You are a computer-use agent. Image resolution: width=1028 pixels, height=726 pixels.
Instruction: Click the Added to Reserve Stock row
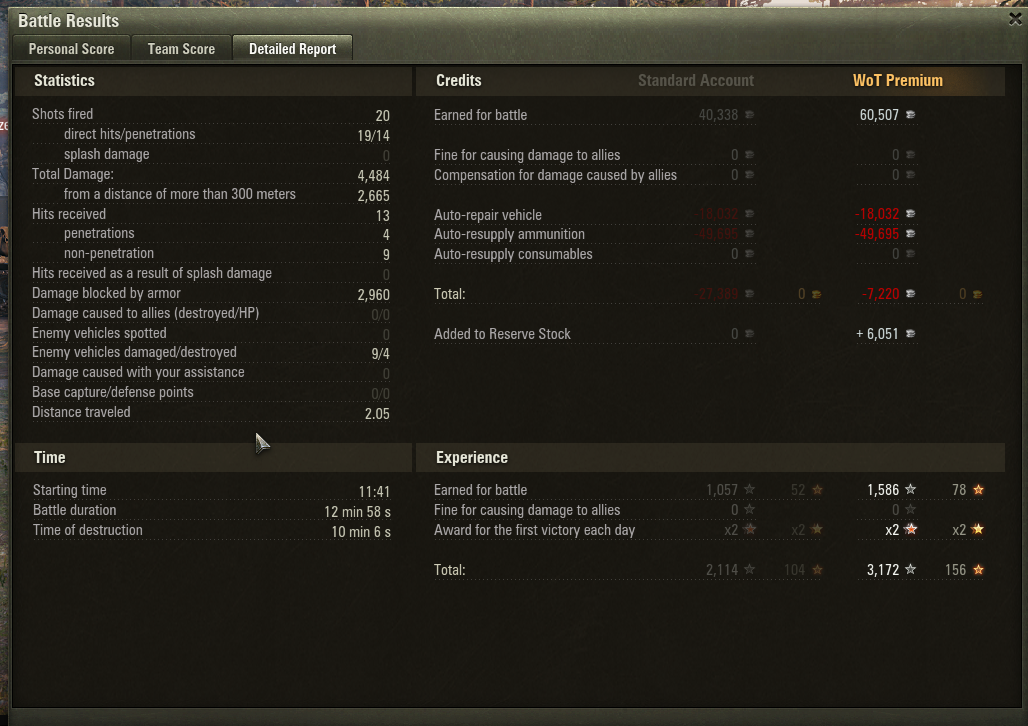click(x=675, y=334)
